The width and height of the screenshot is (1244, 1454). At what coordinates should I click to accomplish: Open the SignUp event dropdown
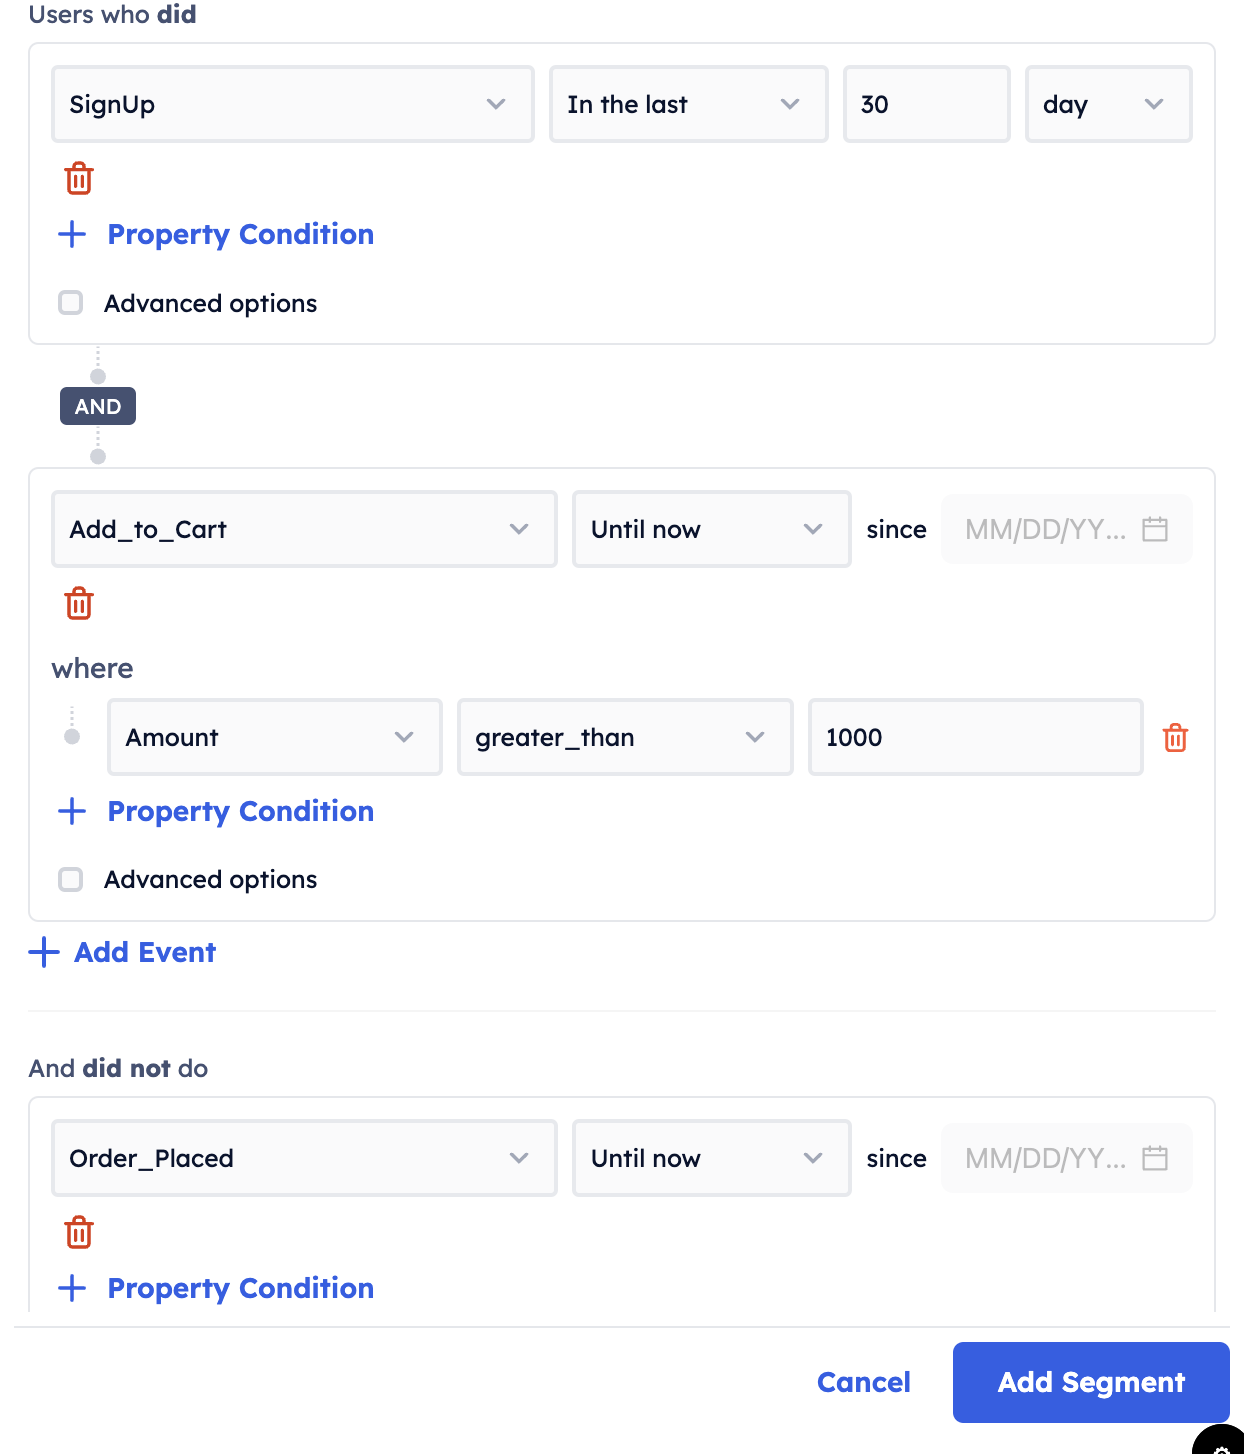coord(292,104)
